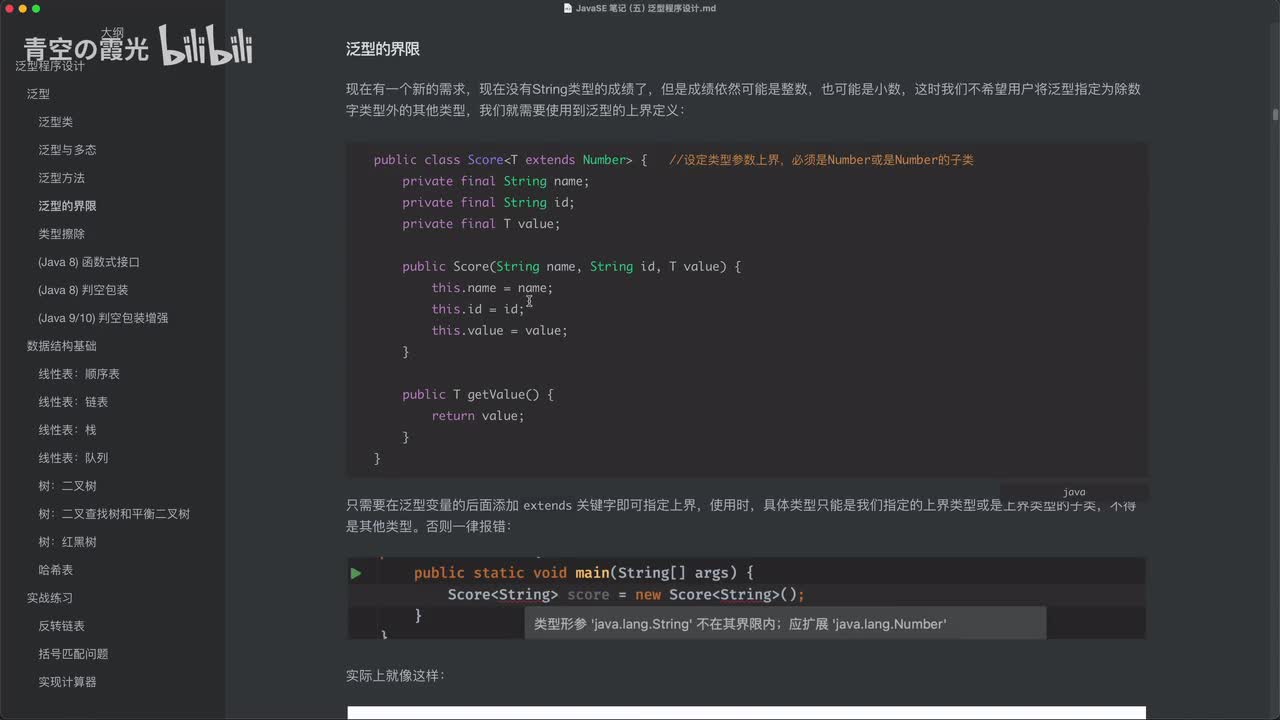Jump to 泛型类 section in outline
This screenshot has width=1280, height=720.
click(x=56, y=122)
